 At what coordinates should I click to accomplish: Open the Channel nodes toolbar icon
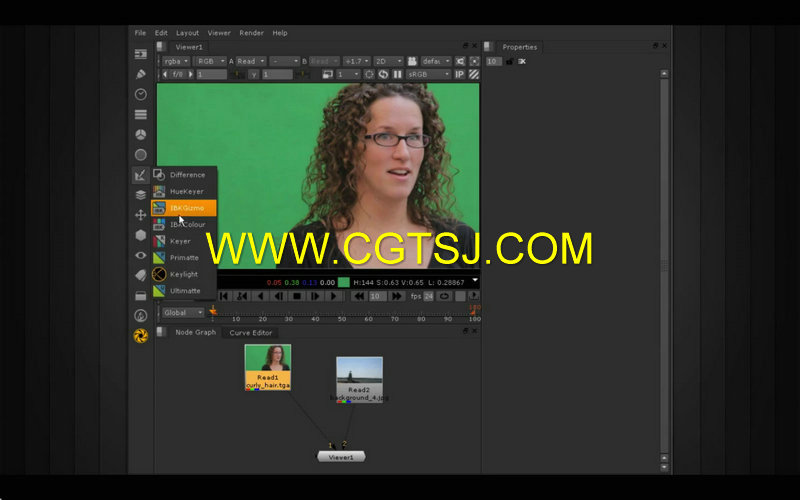coord(140,114)
